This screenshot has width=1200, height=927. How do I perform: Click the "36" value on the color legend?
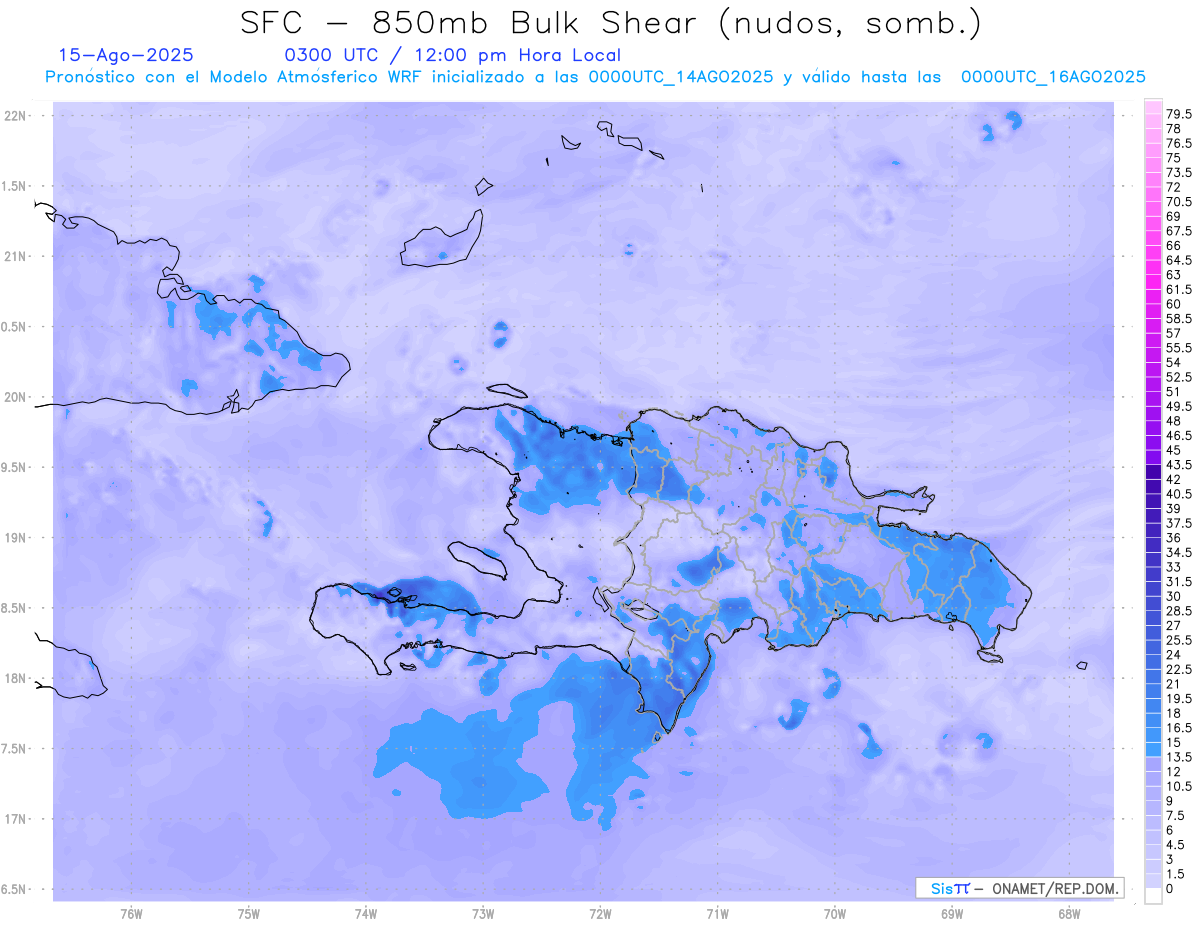pos(1173,538)
